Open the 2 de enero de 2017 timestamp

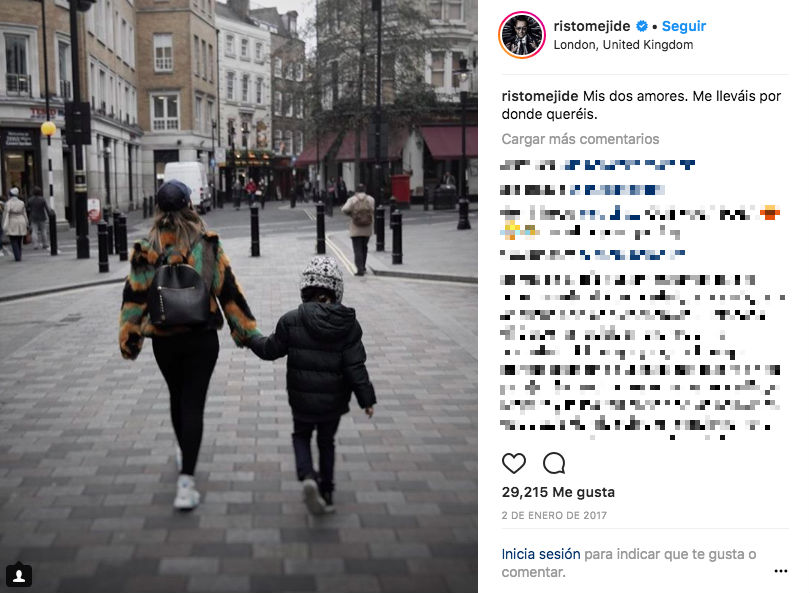click(554, 515)
